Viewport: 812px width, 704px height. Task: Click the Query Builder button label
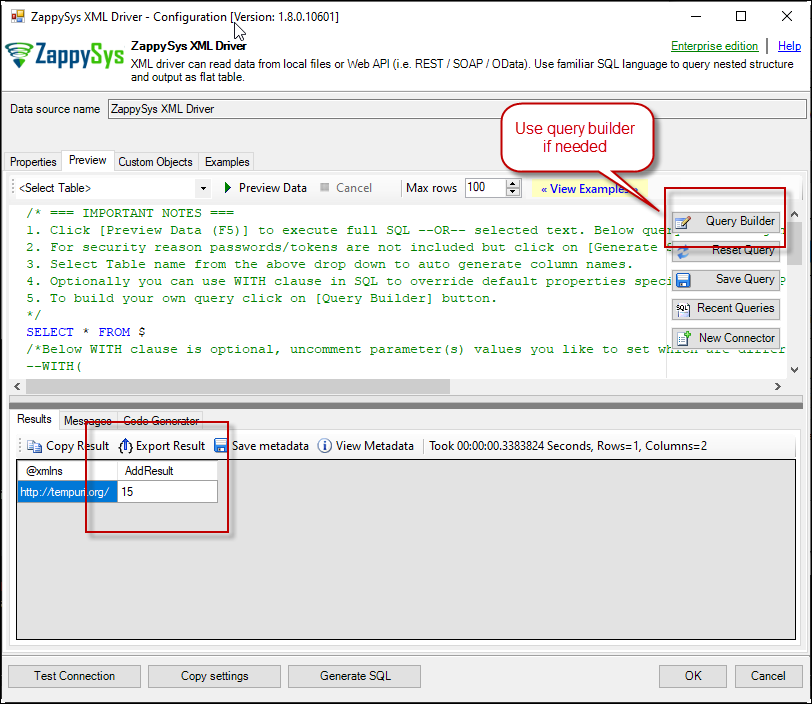coord(740,221)
